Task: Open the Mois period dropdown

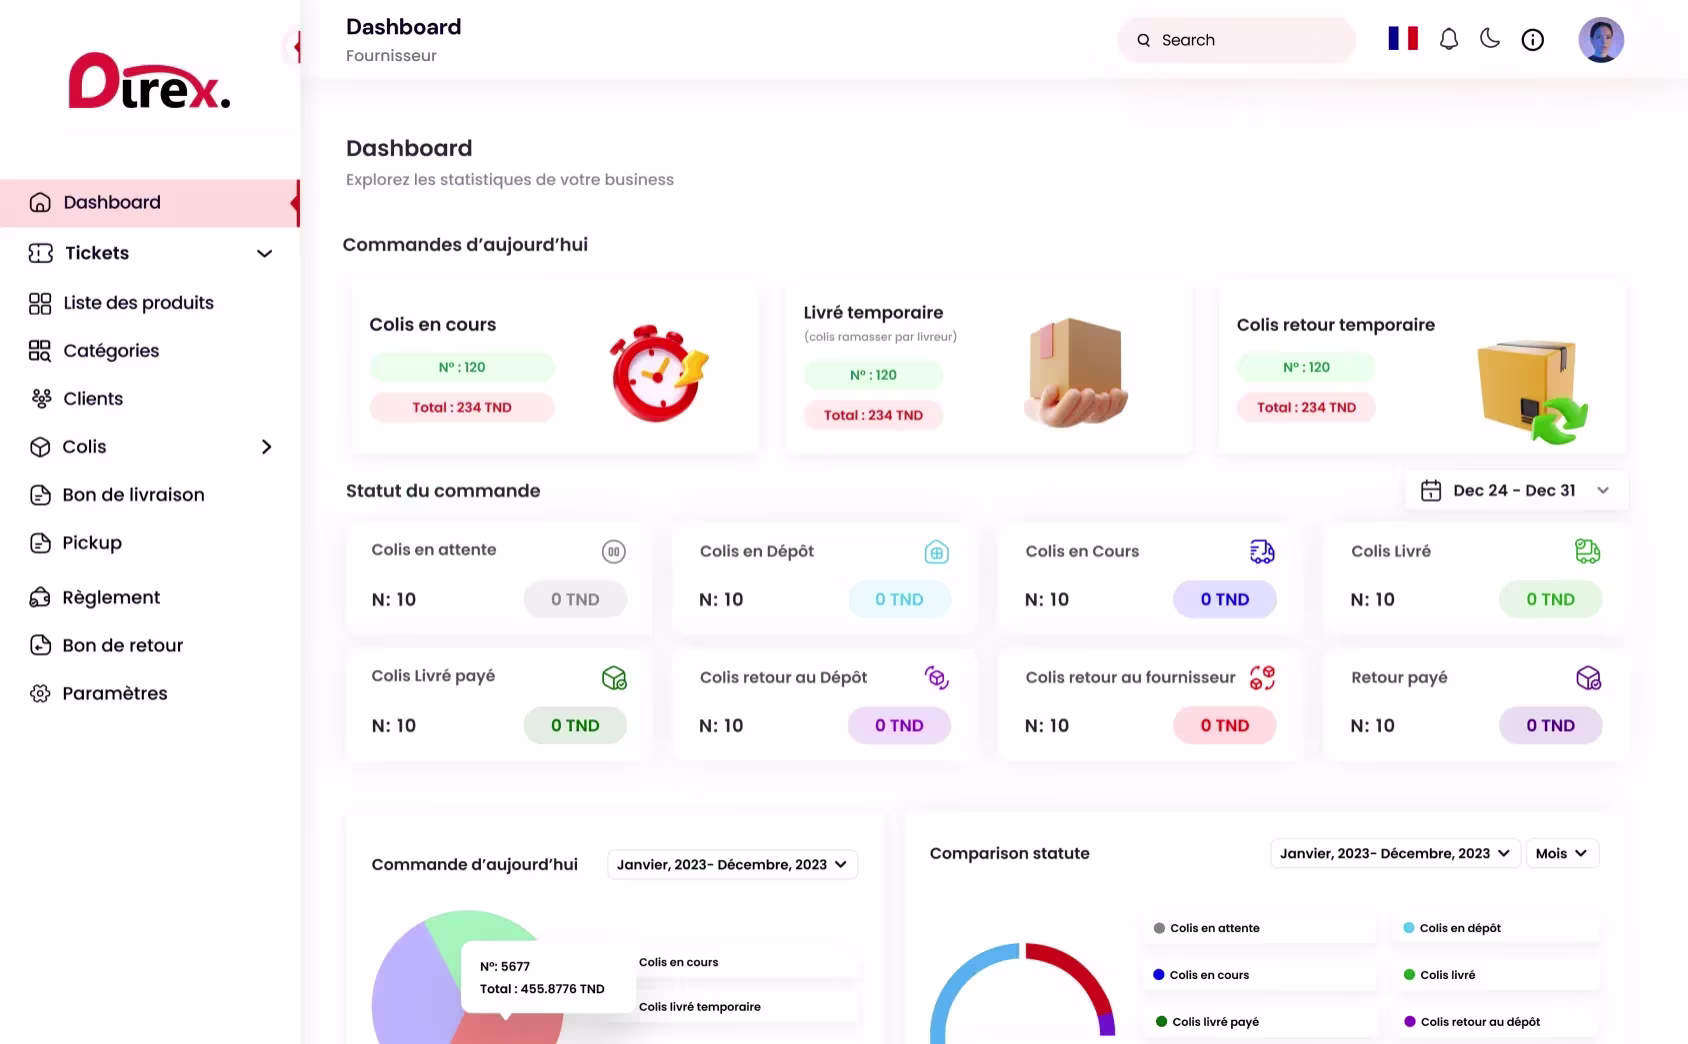Action: click(x=1561, y=853)
